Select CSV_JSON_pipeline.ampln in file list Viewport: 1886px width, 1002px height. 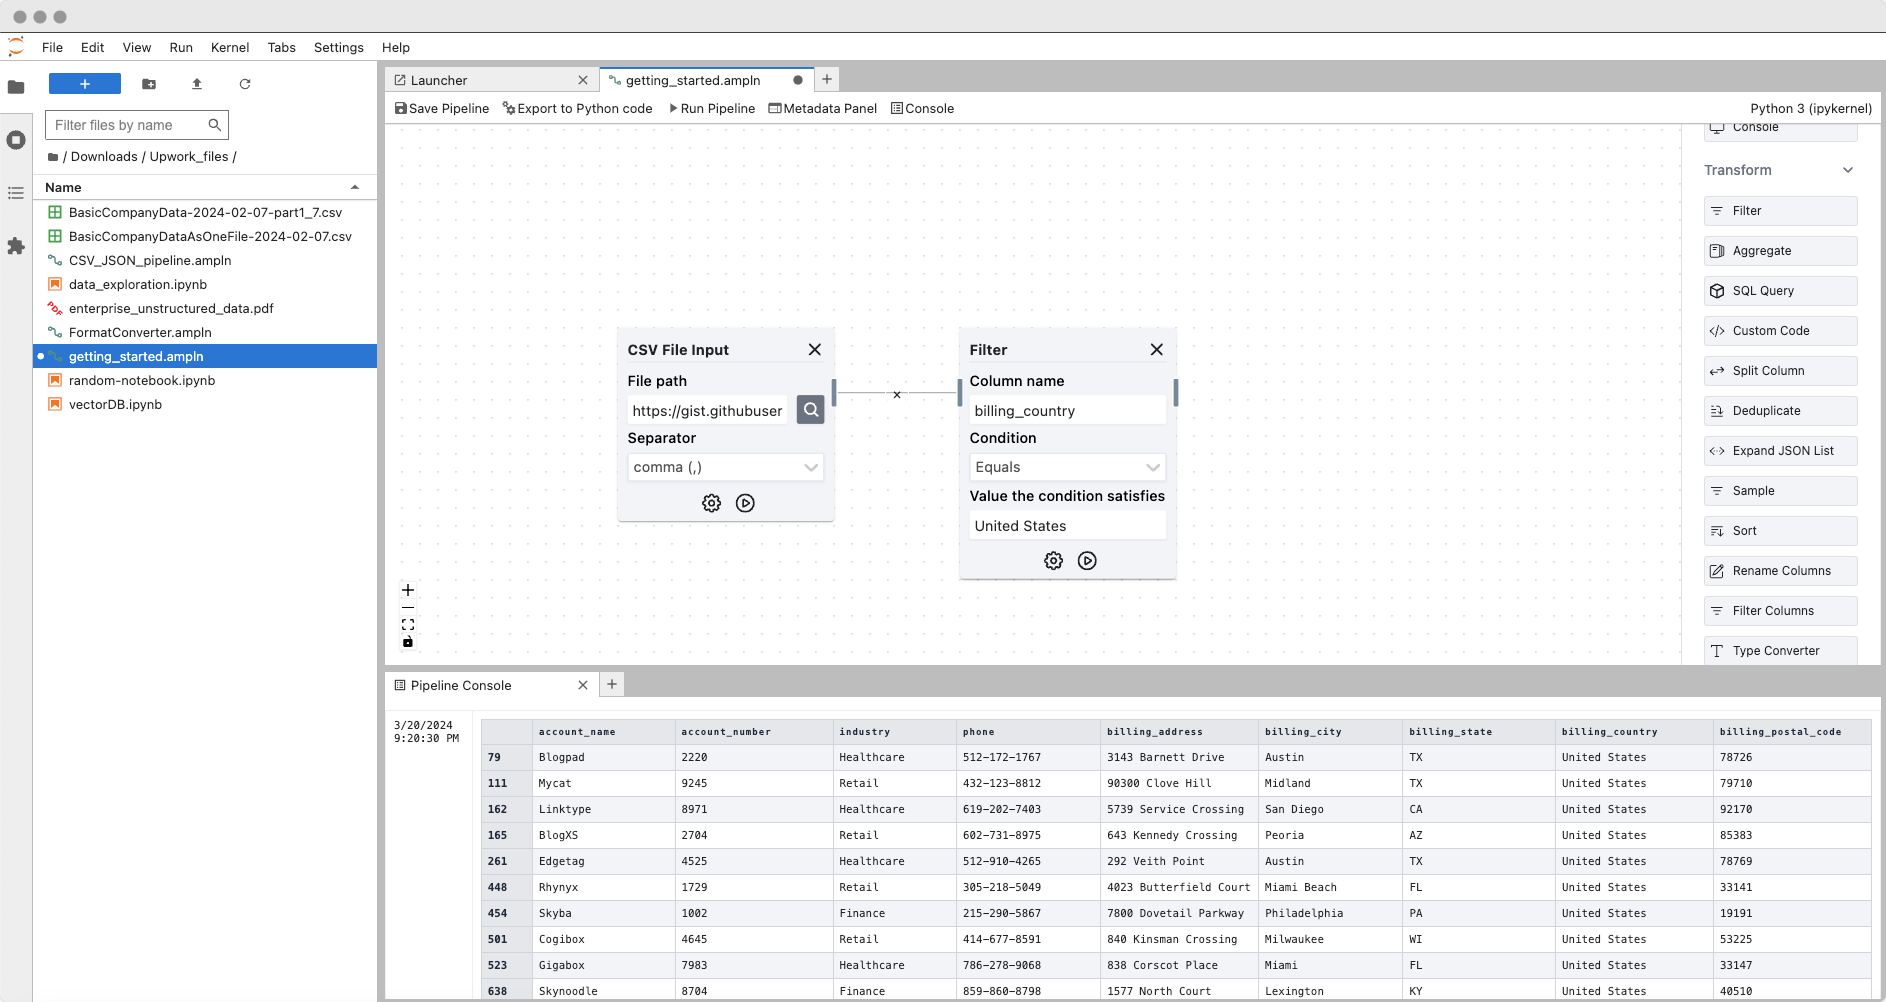[204, 260]
